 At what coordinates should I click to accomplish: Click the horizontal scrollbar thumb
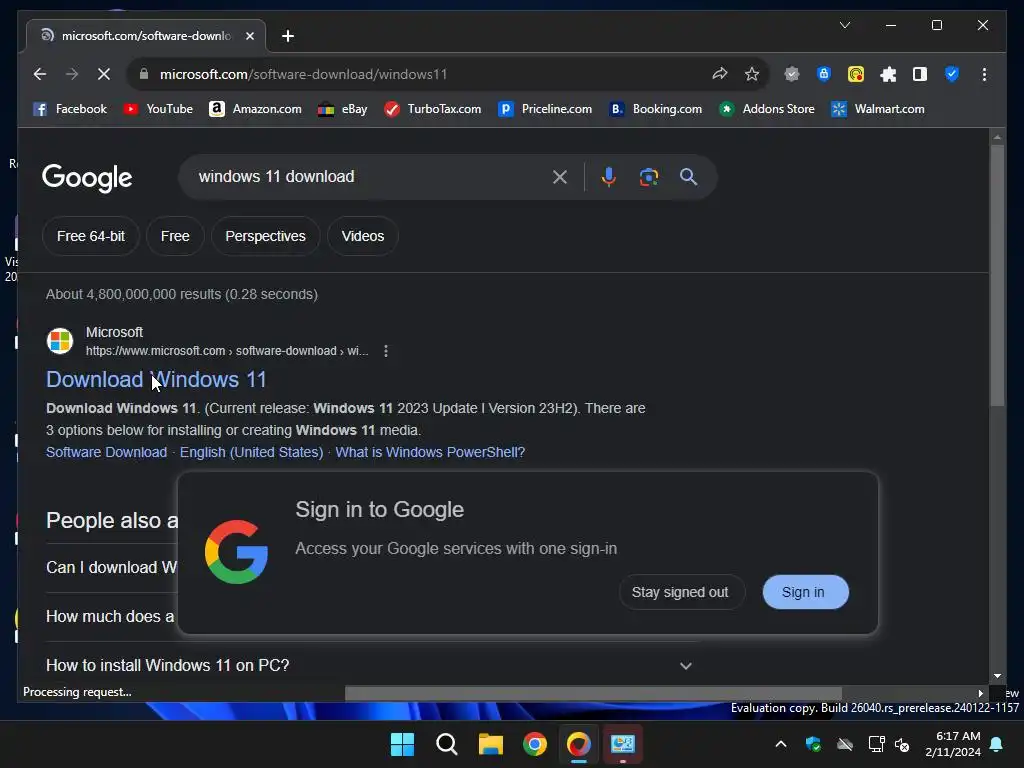tap(593, 693)
